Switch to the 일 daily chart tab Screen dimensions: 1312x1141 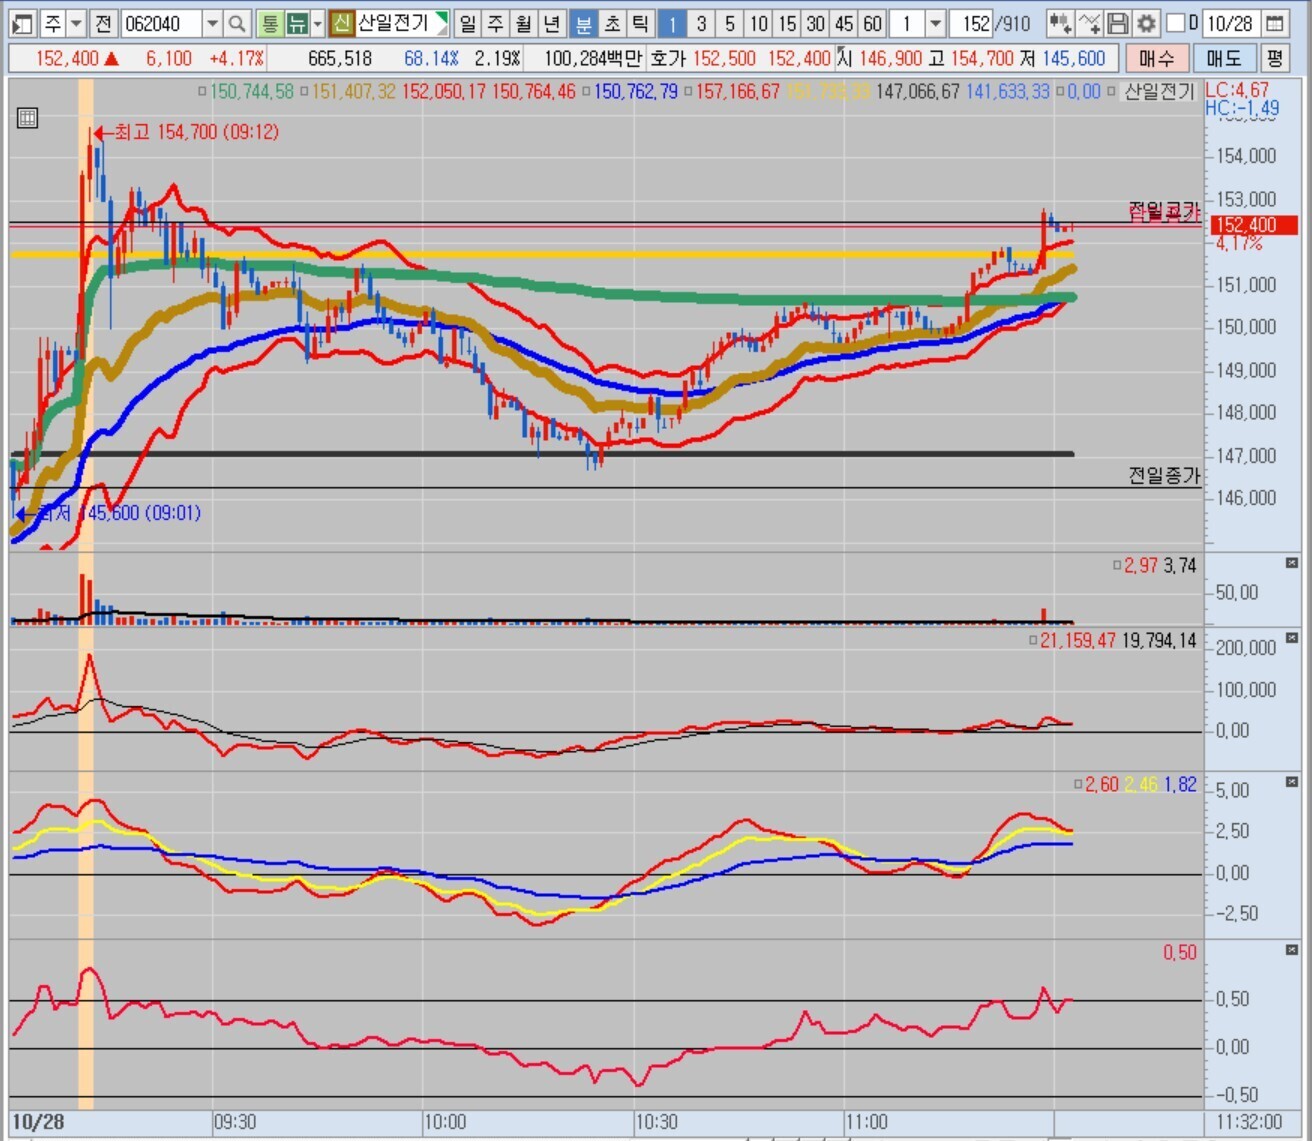(x=467, y=23)
